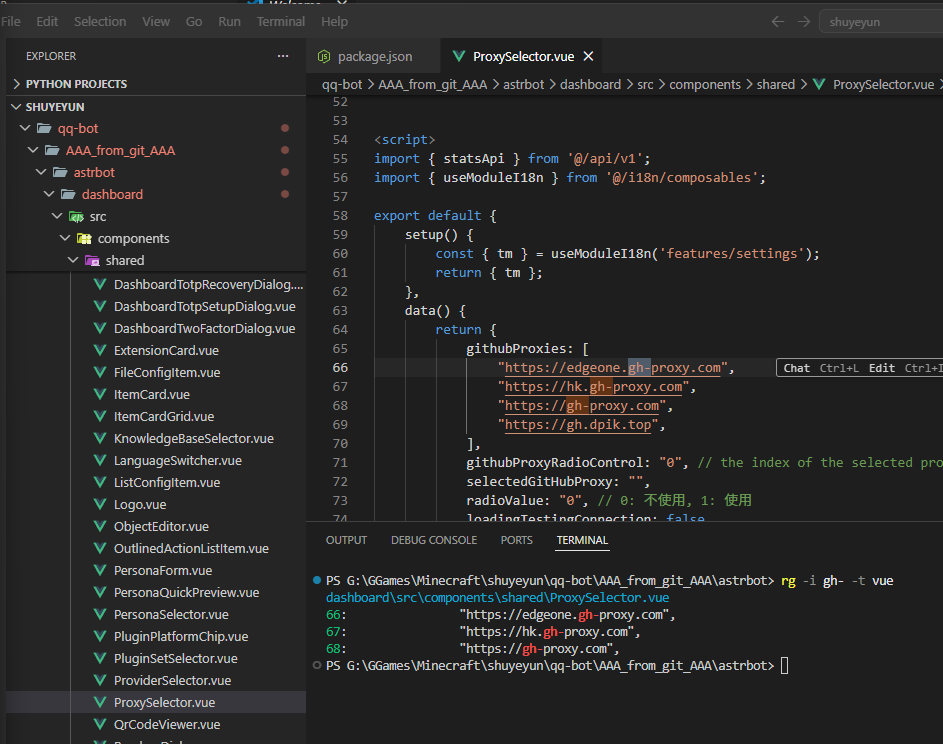Open the Help menu
This screenshot has width=943, height=744.
(334, 22)
